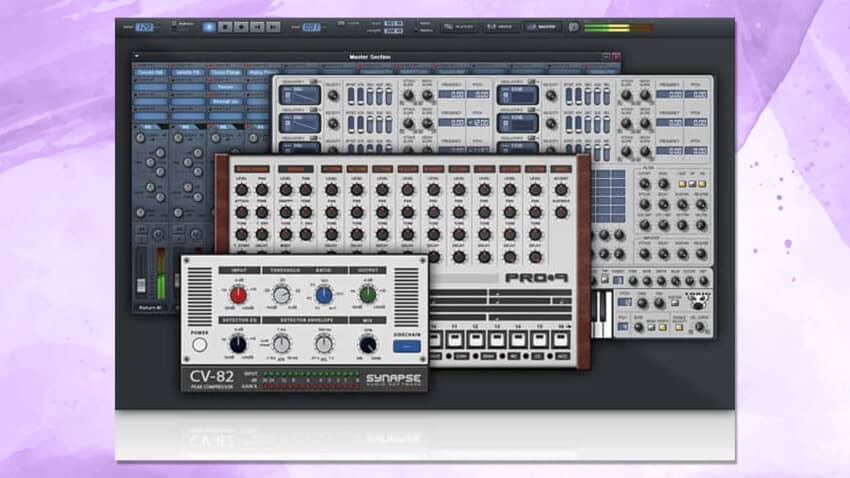
Task: Click the green Output knob on CV-82
Action: [x=368, y=295]
